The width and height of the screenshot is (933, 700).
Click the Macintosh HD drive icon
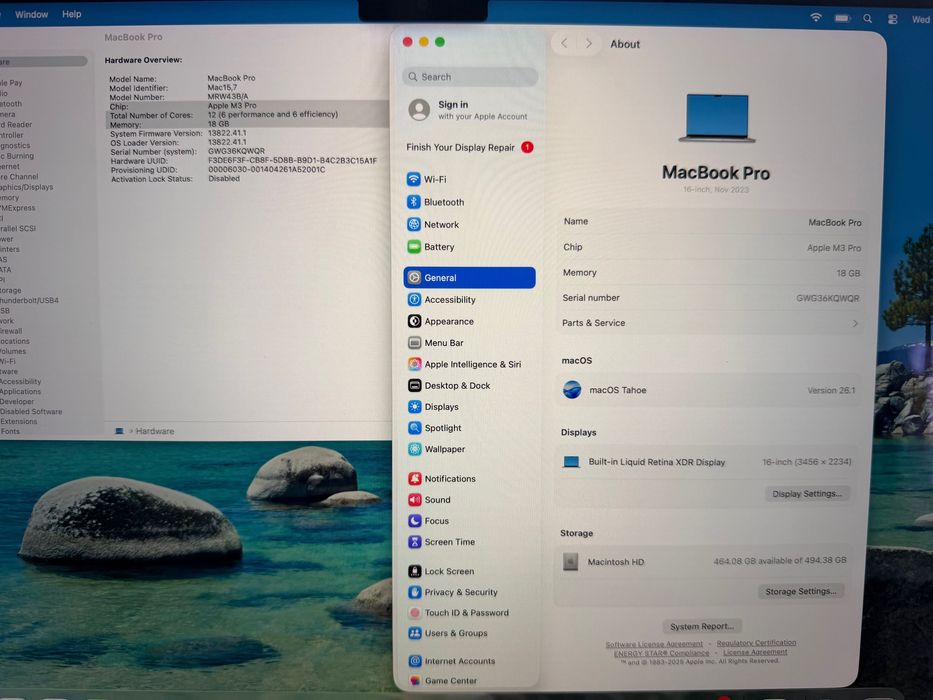[571, 561]
